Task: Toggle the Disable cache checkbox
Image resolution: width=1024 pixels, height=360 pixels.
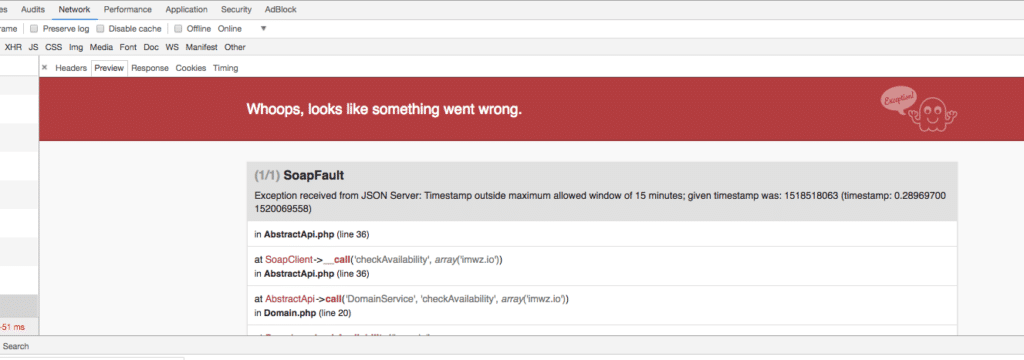Action: 101,29
